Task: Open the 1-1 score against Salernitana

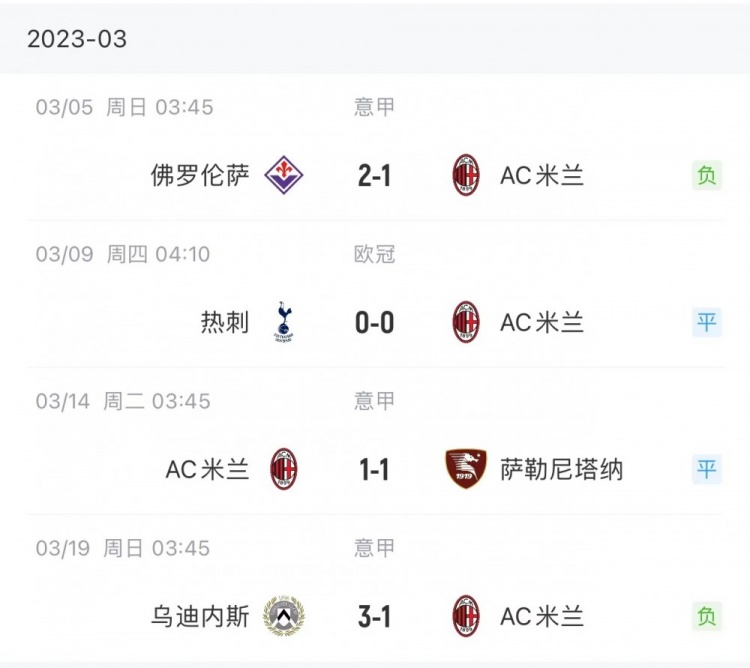Action: click(x=375, y=470)
